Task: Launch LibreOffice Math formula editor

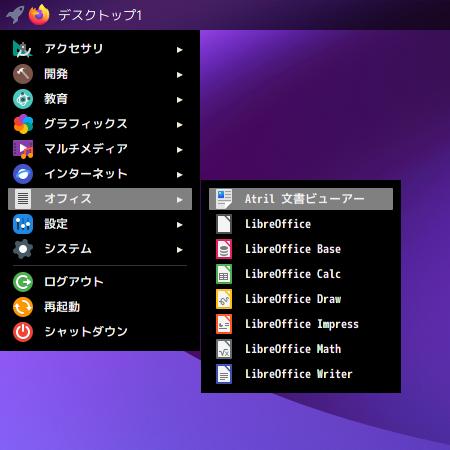Action: 301,349
